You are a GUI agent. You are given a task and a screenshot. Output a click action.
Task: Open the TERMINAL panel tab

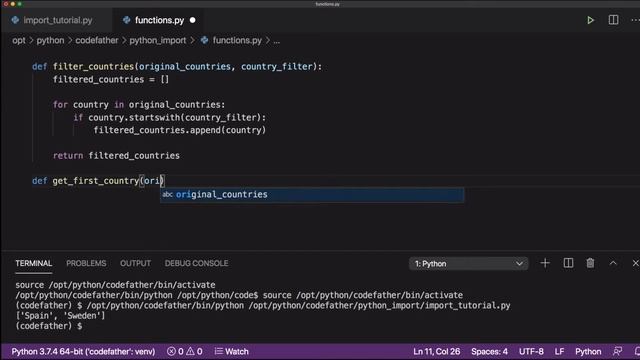pos(33,263)
